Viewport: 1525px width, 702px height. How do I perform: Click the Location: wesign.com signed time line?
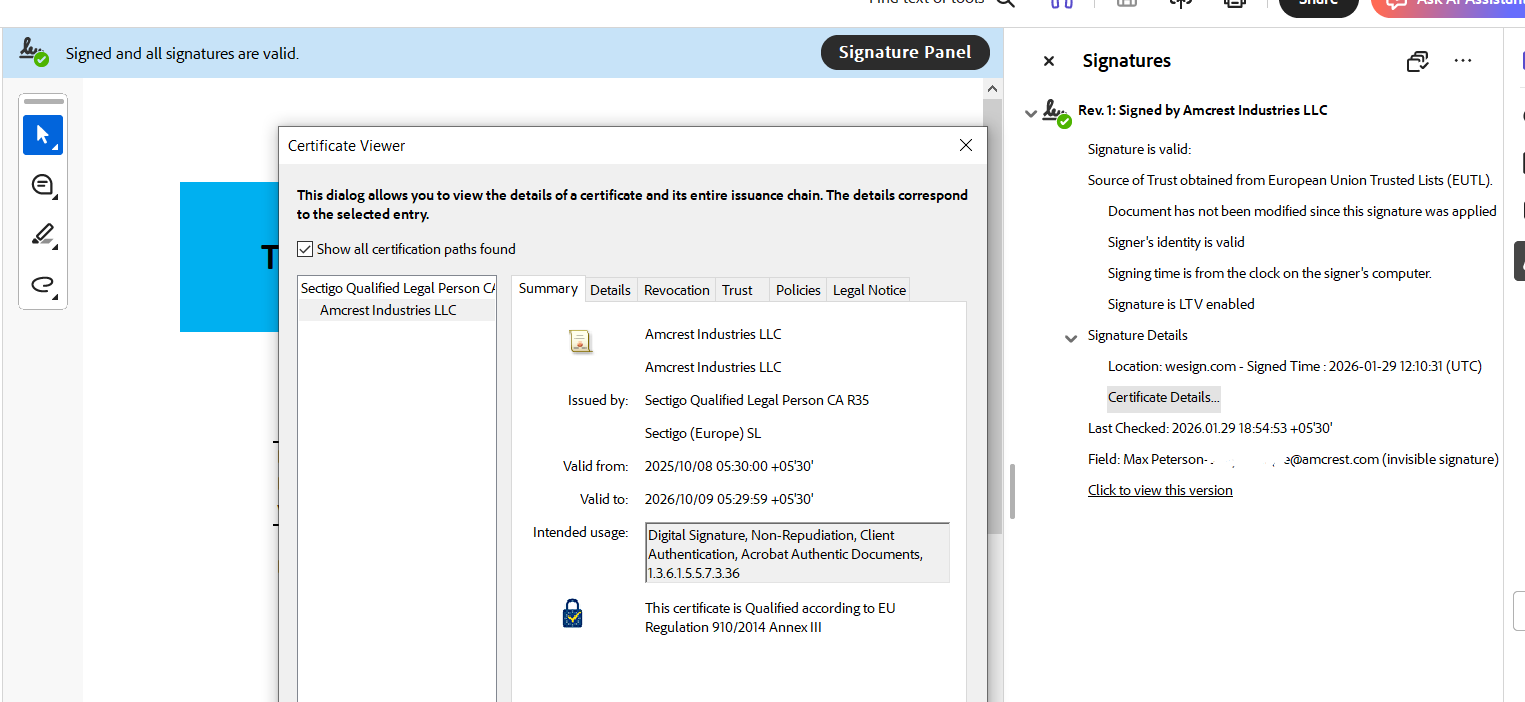point(1295,366)
